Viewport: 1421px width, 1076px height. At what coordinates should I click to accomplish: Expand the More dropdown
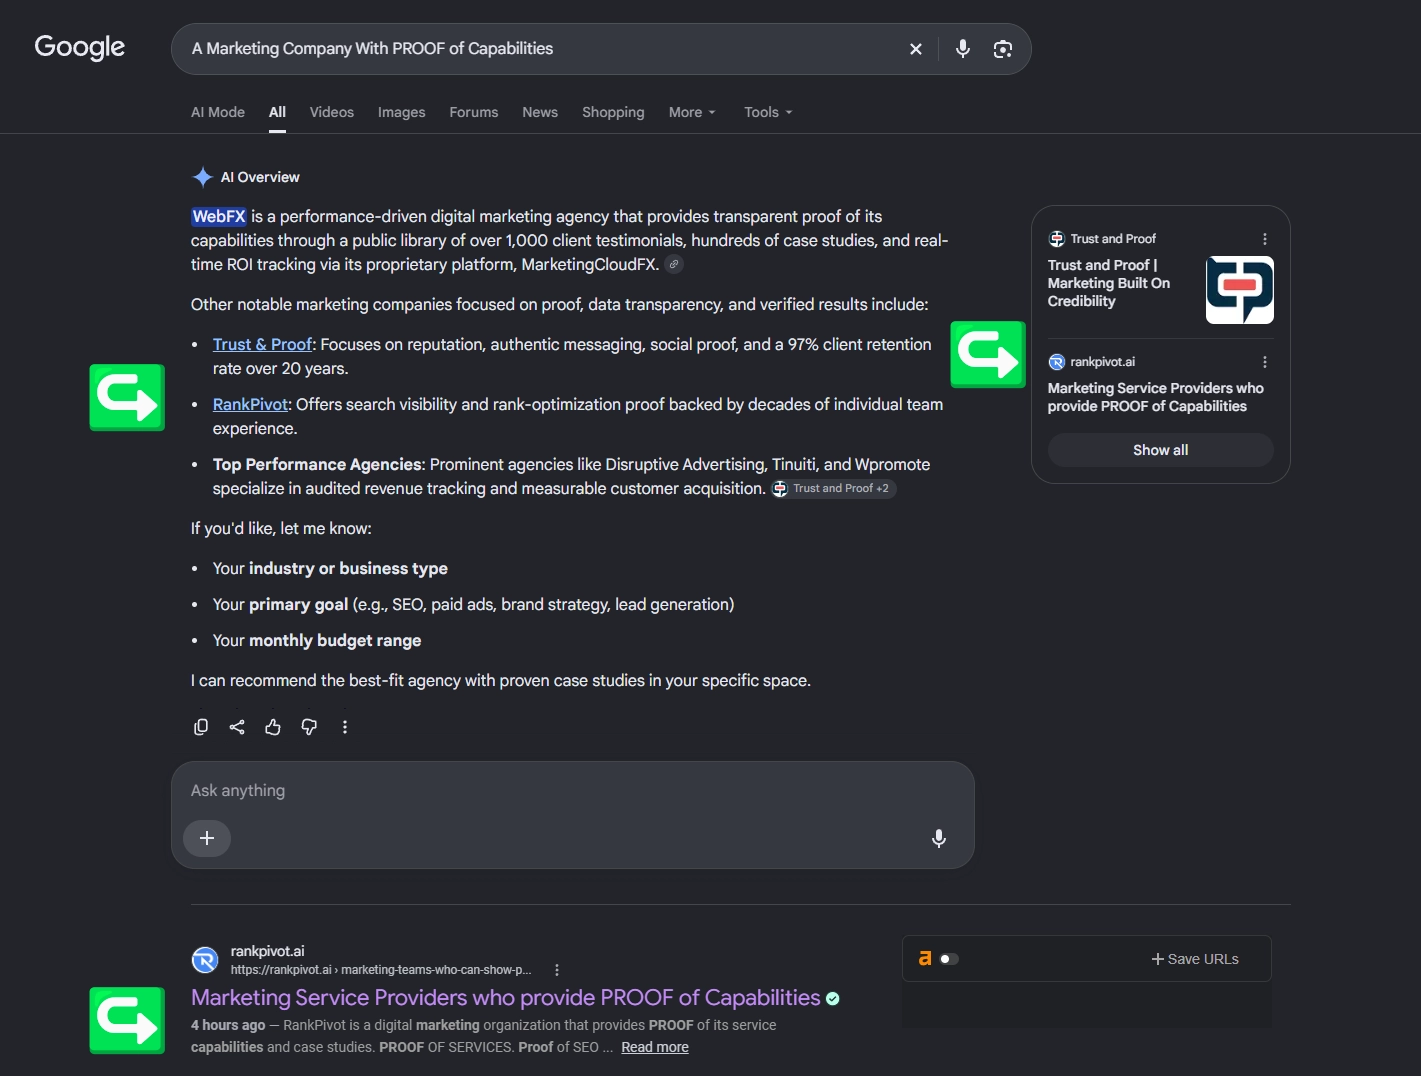[x=692, y=112]
